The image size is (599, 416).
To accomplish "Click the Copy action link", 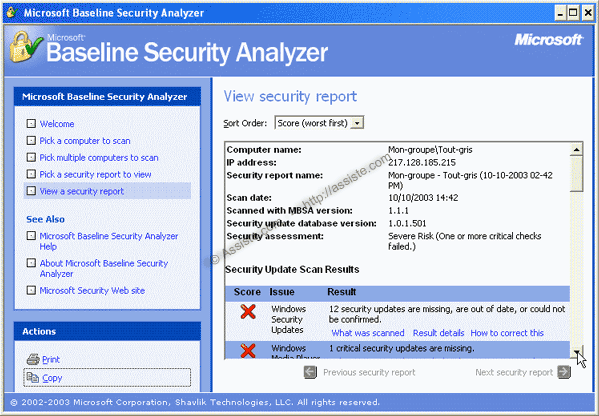I will pyautogui.click(x=52, y=378).
